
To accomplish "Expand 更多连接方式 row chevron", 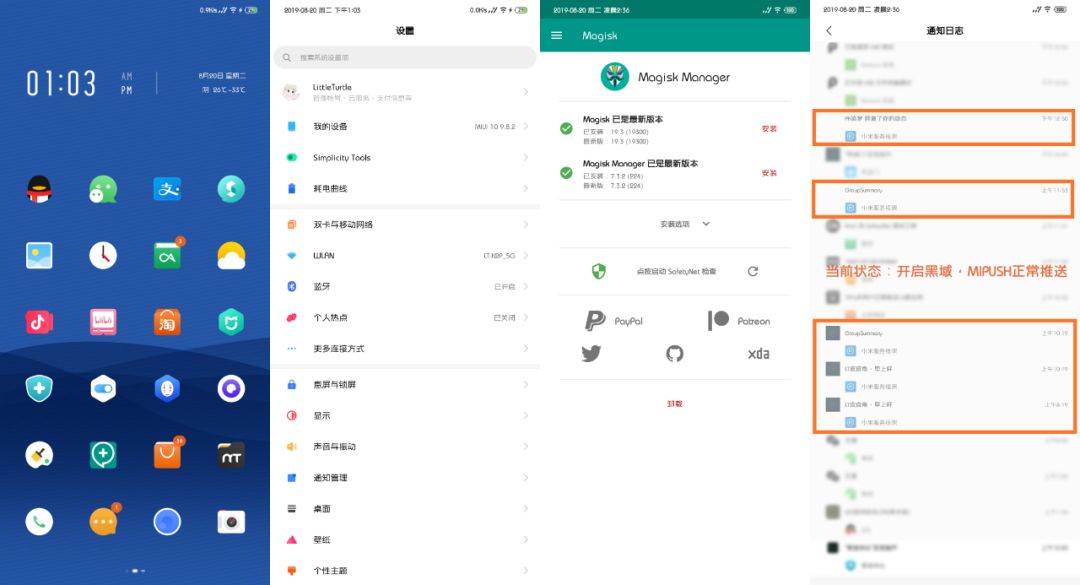I will [x=526, y=349].
